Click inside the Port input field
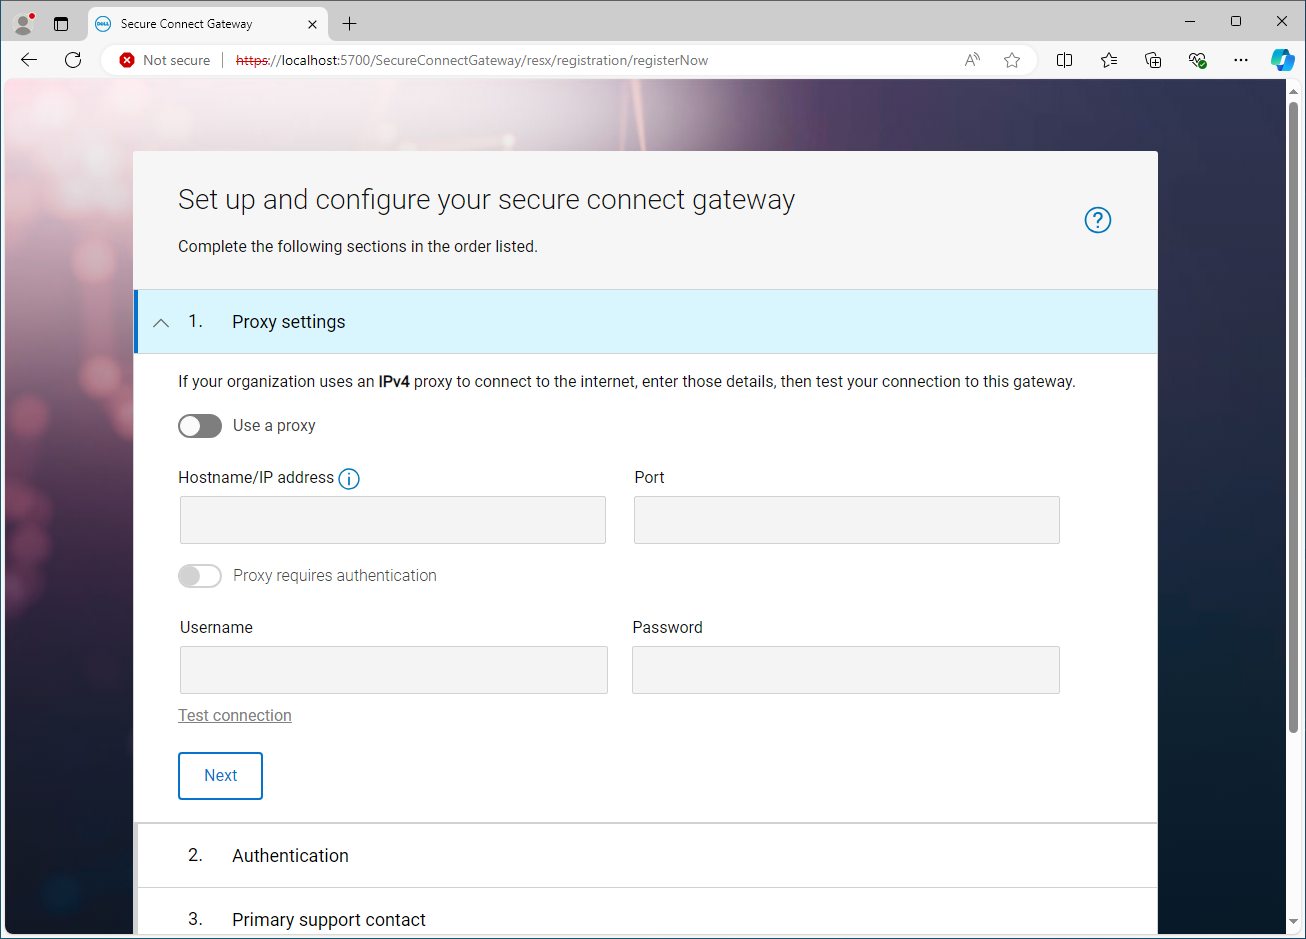Image resolution: width=1306 pixels, height=939 pixels. point(845,519)
